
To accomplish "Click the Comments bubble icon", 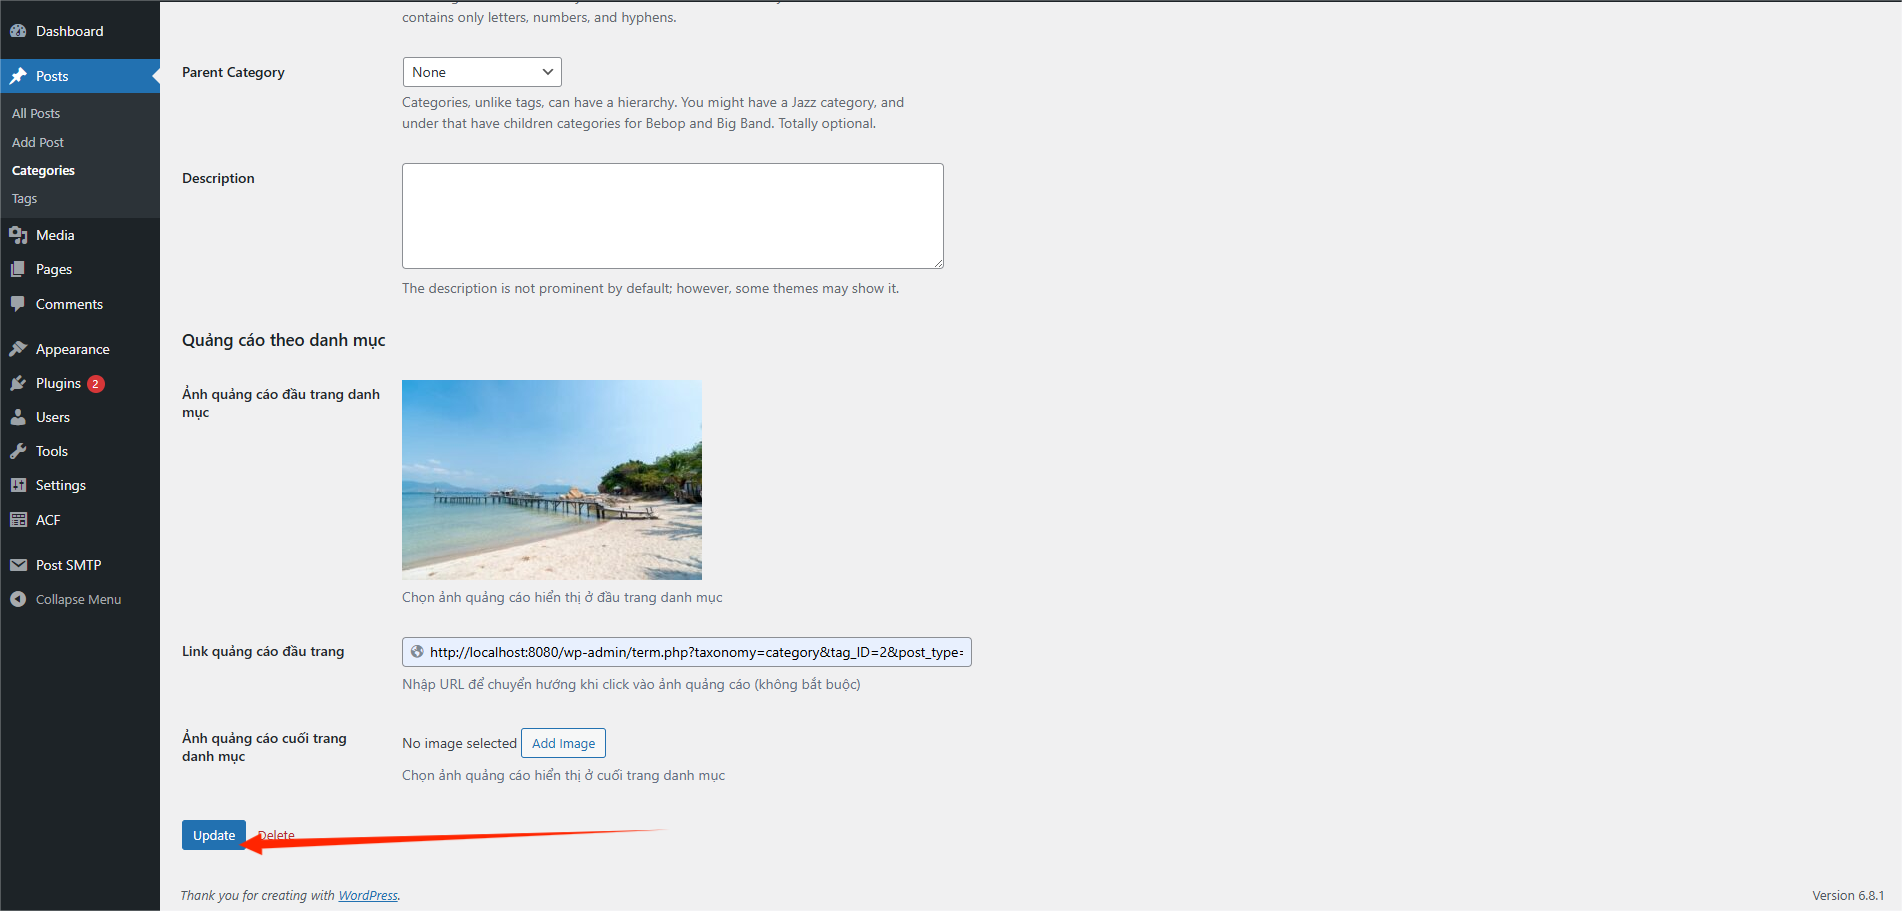I will pos(18,304).
